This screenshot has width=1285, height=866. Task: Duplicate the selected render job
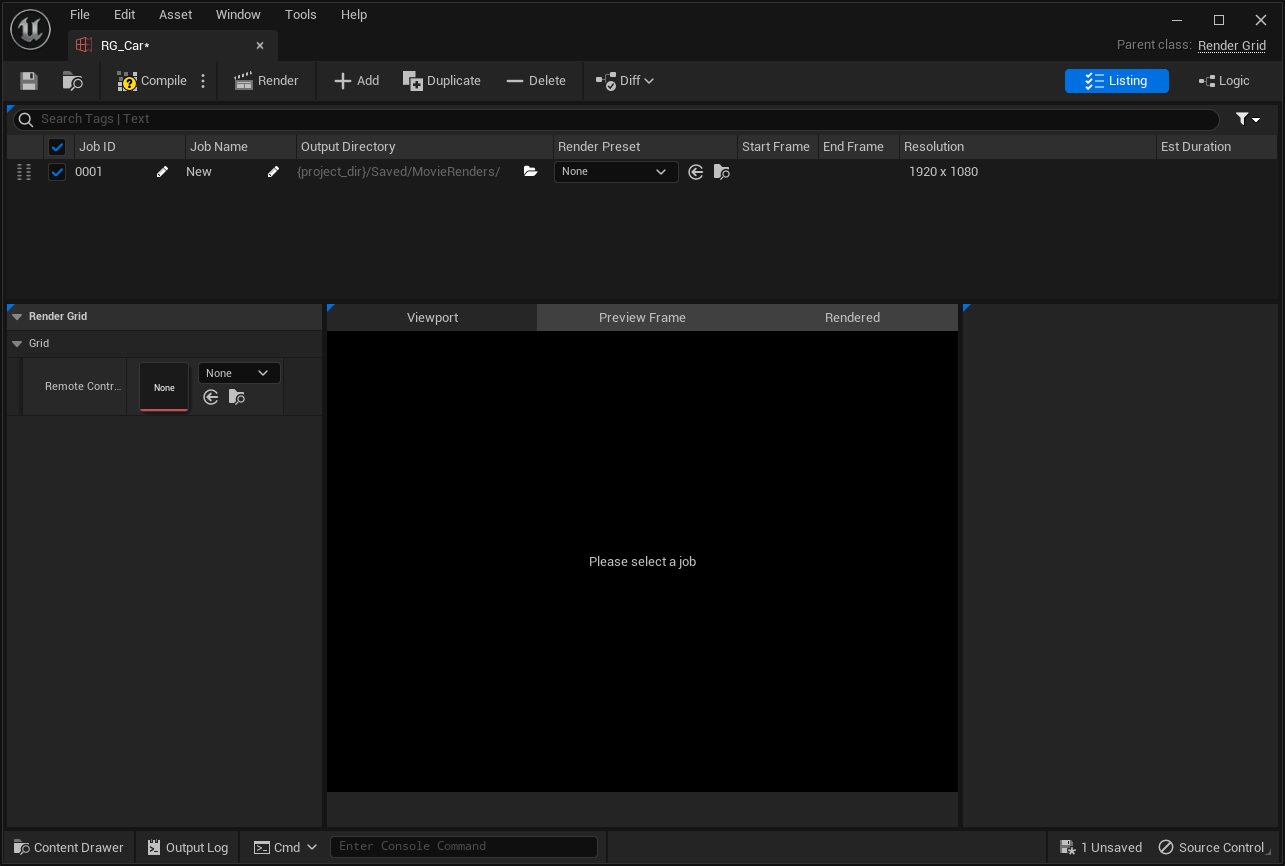(x=441, y=80)
